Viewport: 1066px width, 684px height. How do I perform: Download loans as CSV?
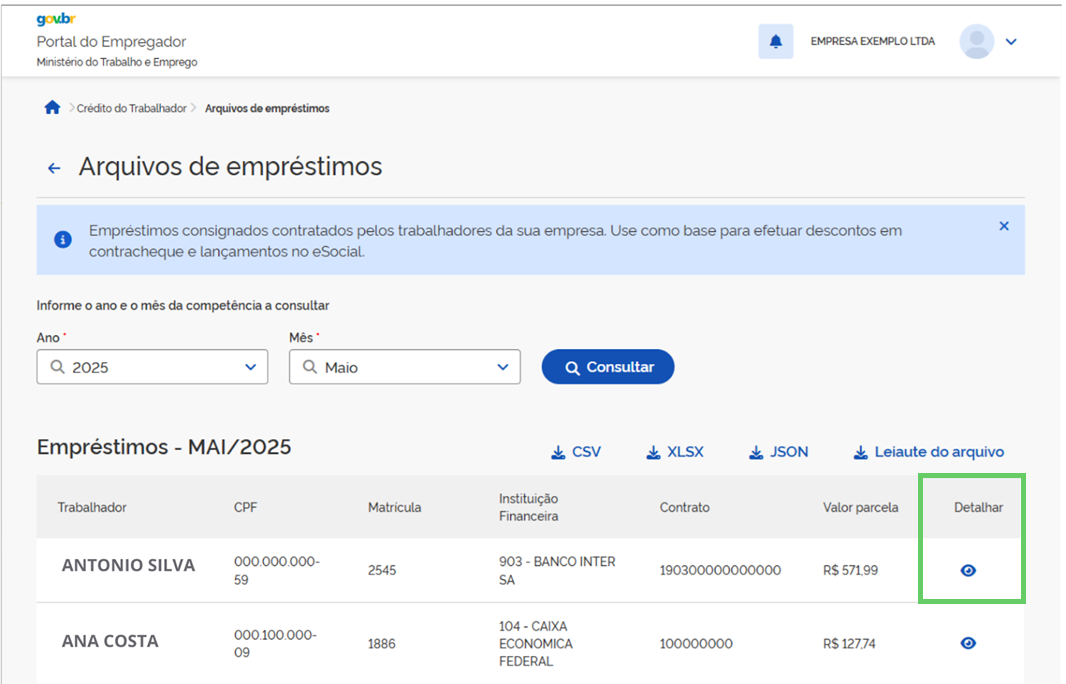[576, 452]
